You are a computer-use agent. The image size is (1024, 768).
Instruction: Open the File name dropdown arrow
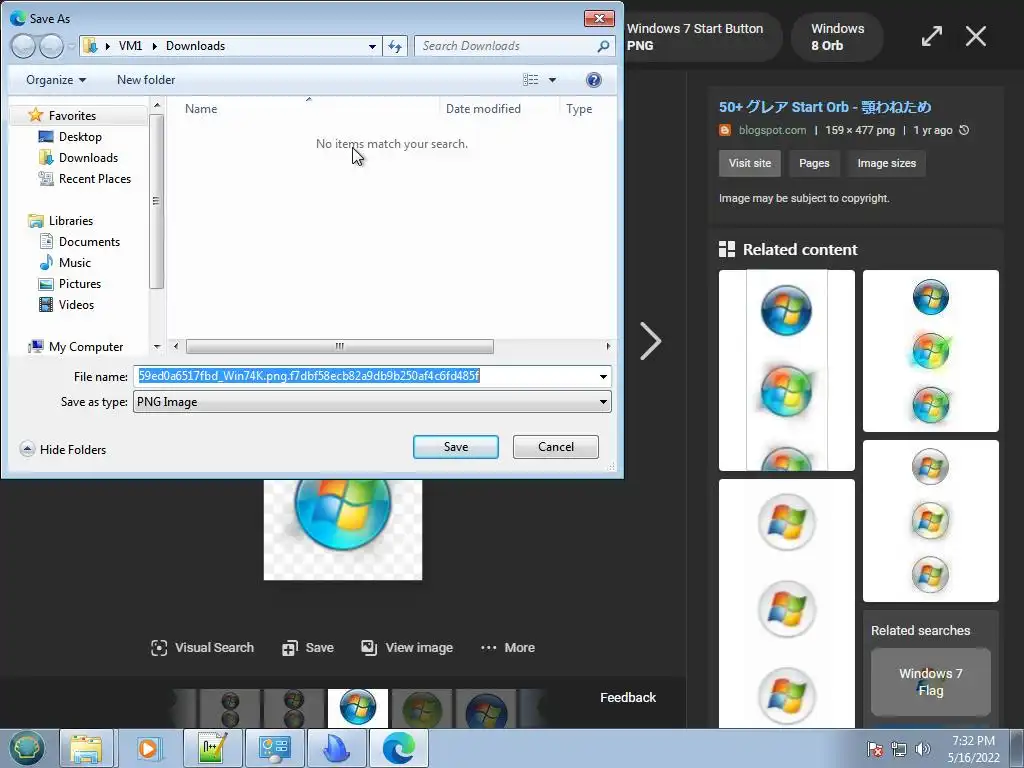(603, 376)
